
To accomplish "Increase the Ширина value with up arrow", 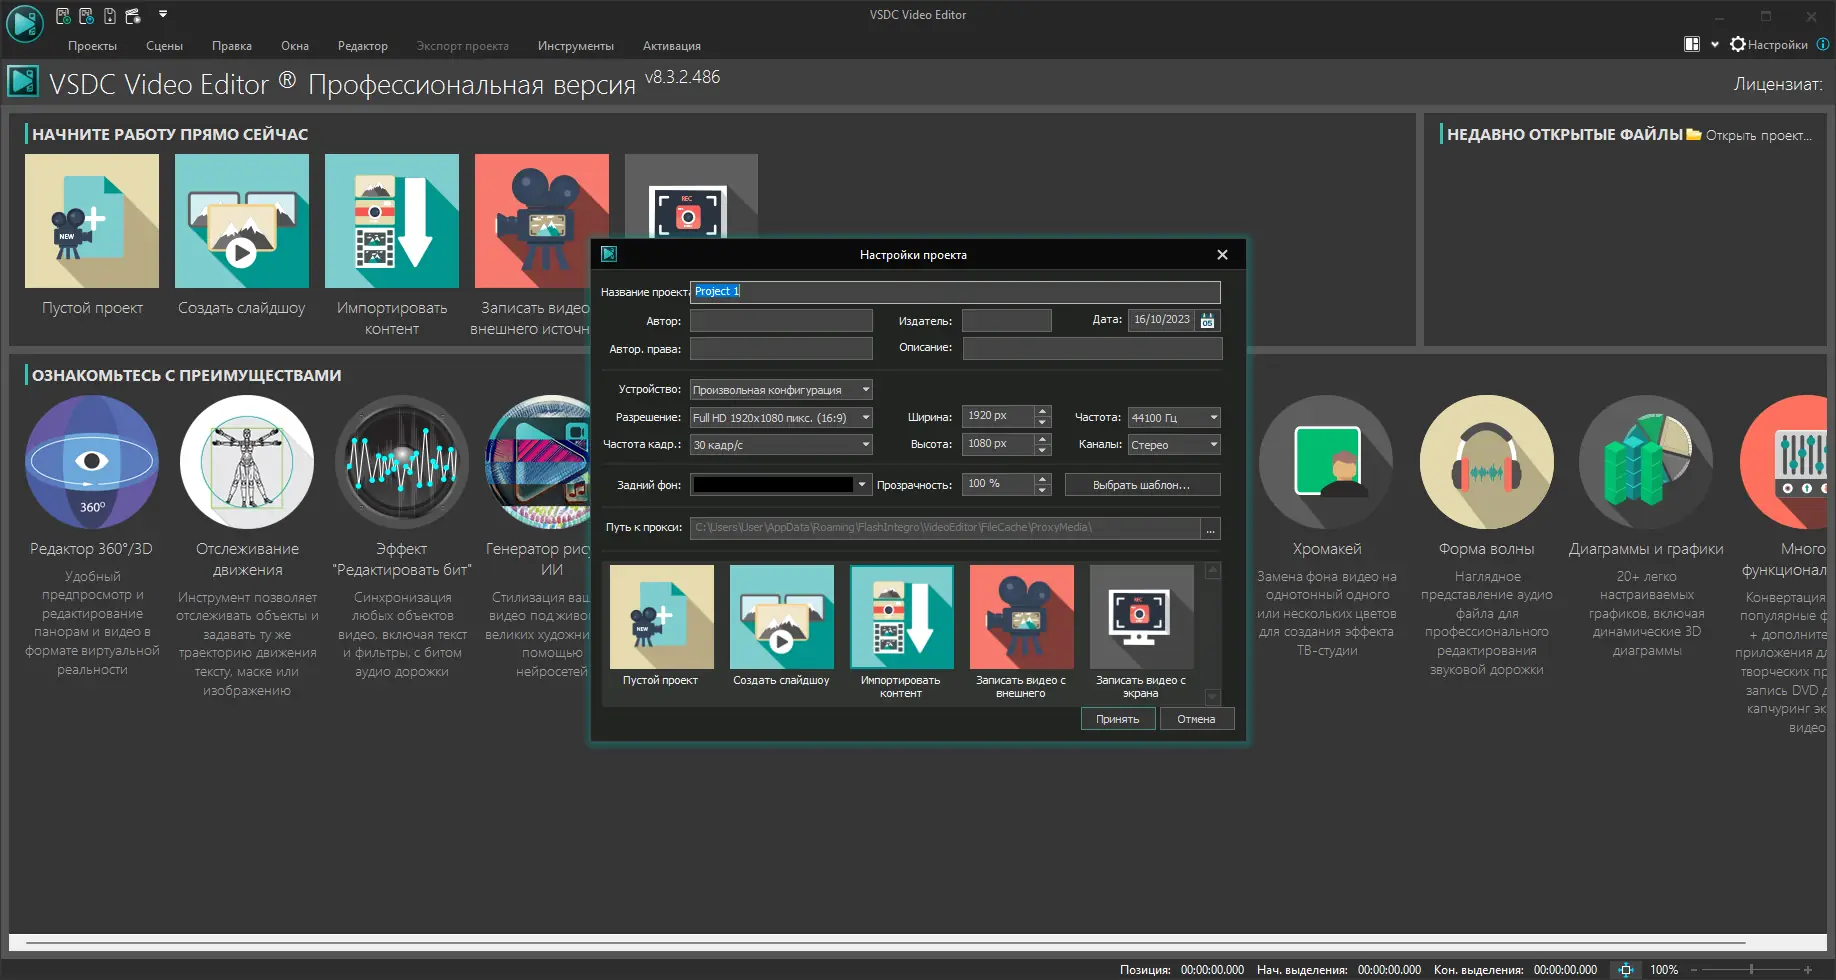I will click(1043, 411).
